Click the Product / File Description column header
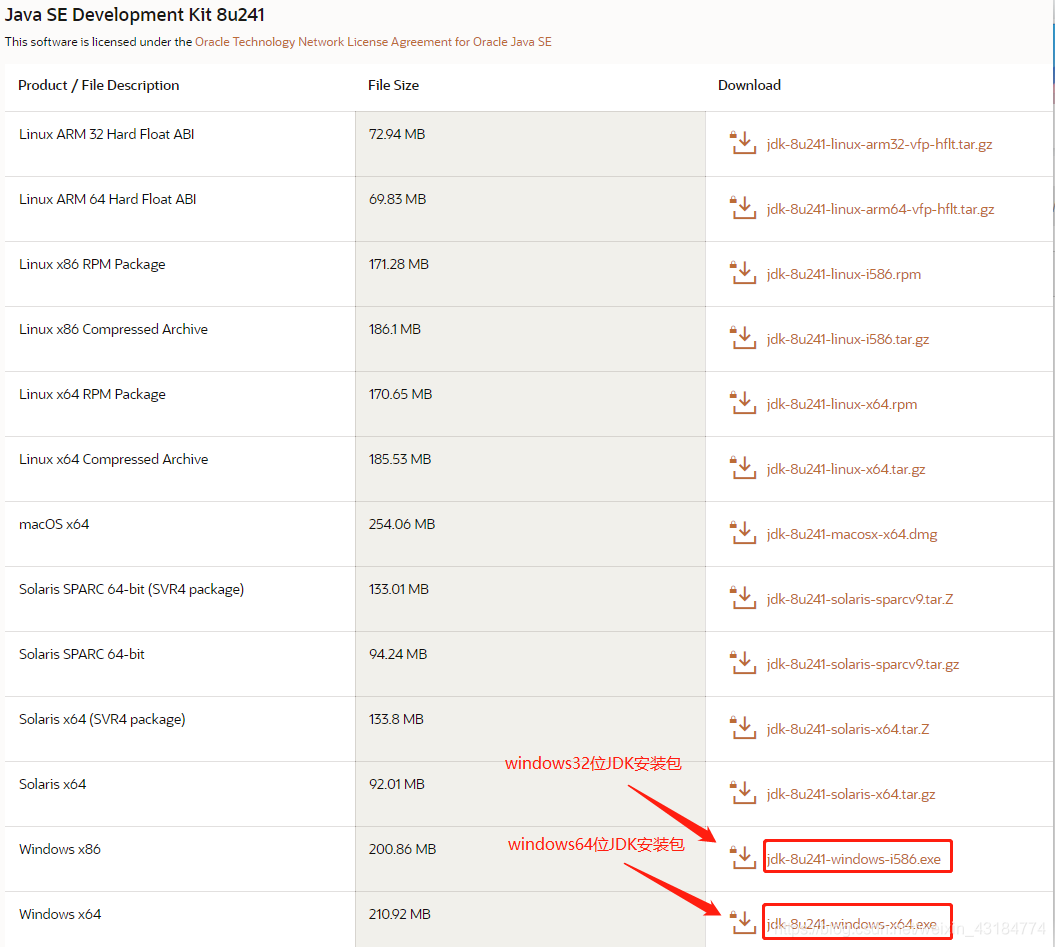Screen dimensions: 1055x947 pyautogui.click(x=98, y=85)
